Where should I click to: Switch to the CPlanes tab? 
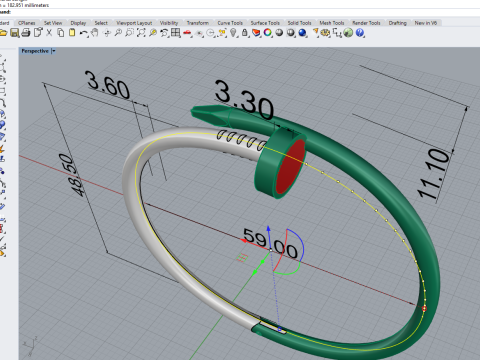coord(27,23)
